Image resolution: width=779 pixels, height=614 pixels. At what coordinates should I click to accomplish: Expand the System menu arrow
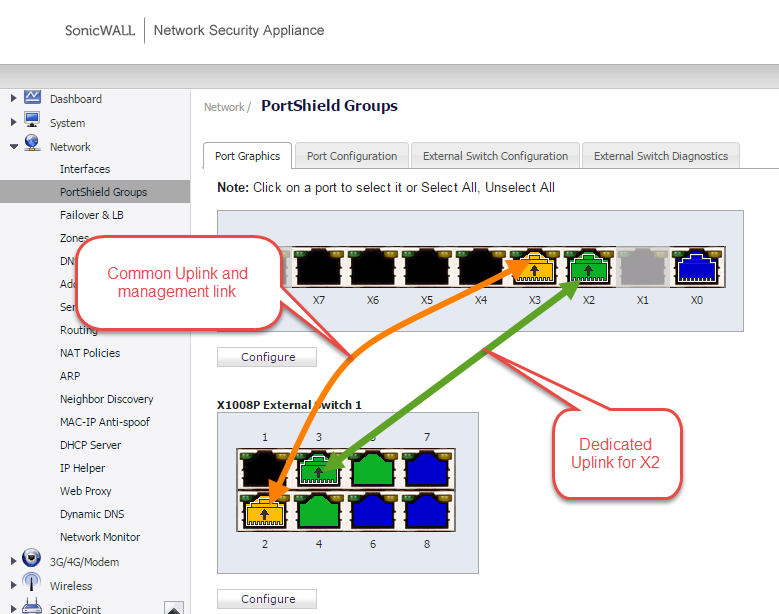click(13, 122)
